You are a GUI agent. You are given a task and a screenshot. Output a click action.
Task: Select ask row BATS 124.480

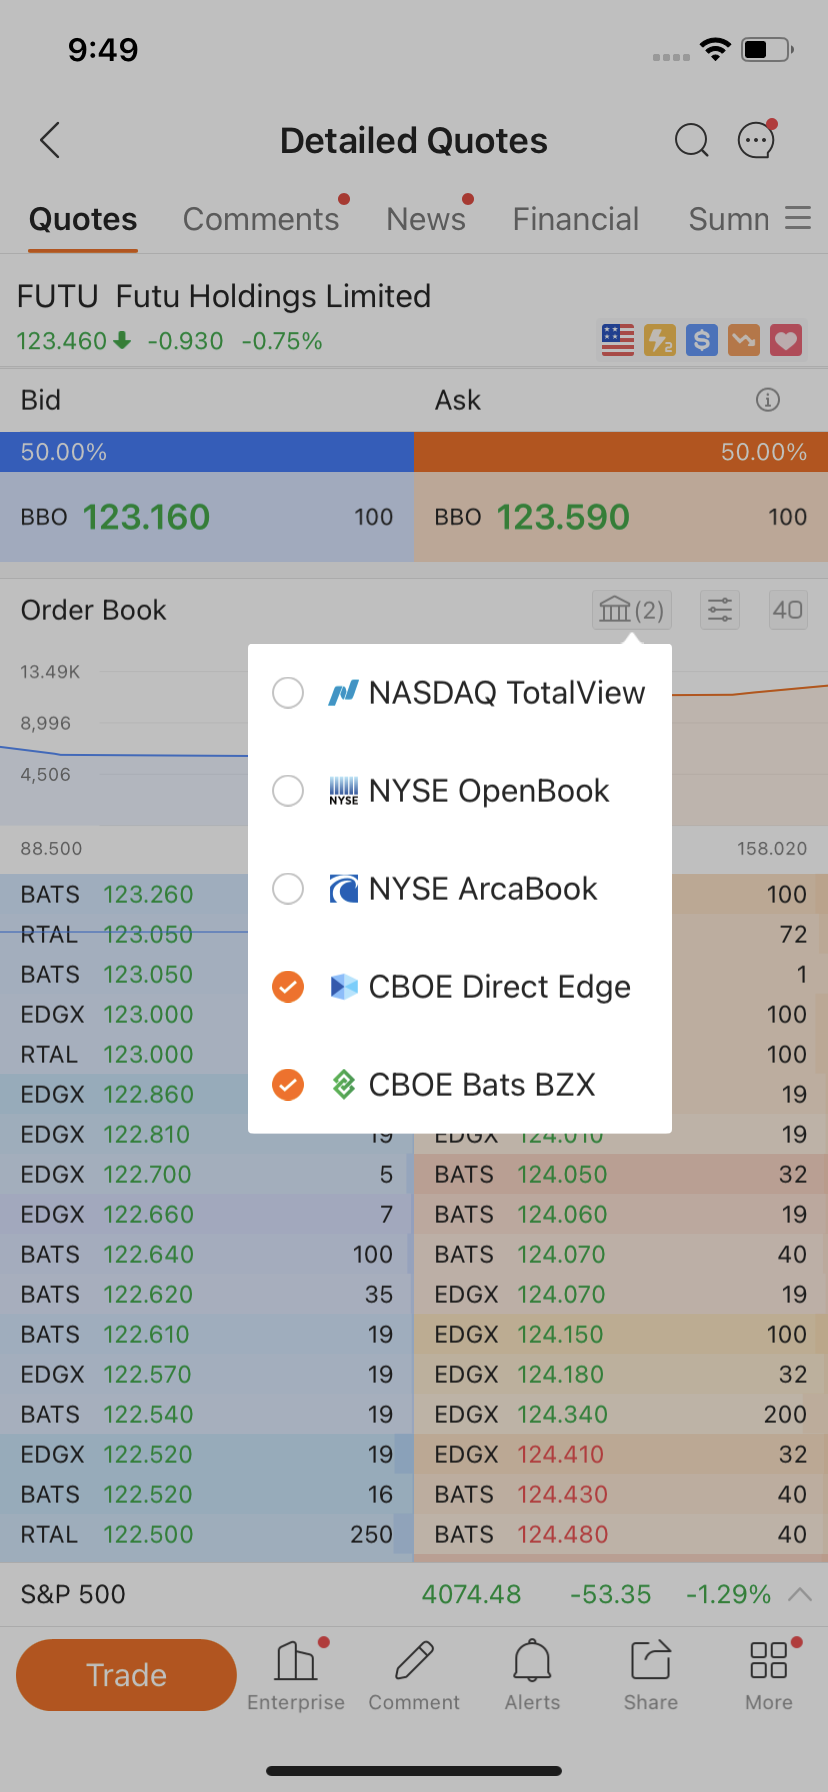621,1534
